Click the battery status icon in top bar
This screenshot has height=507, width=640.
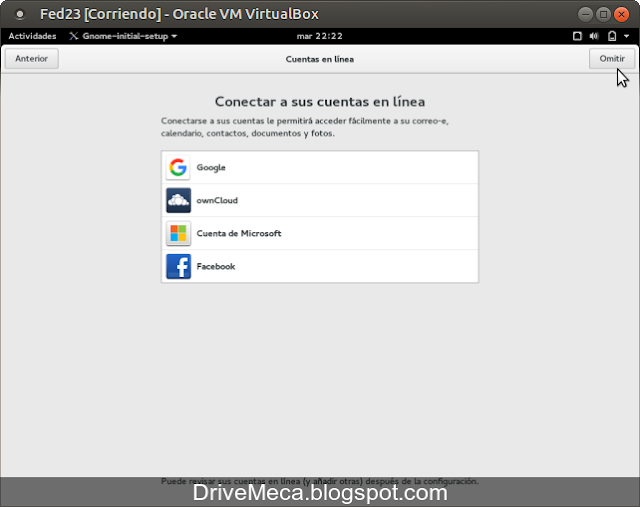tap(612, 36)
